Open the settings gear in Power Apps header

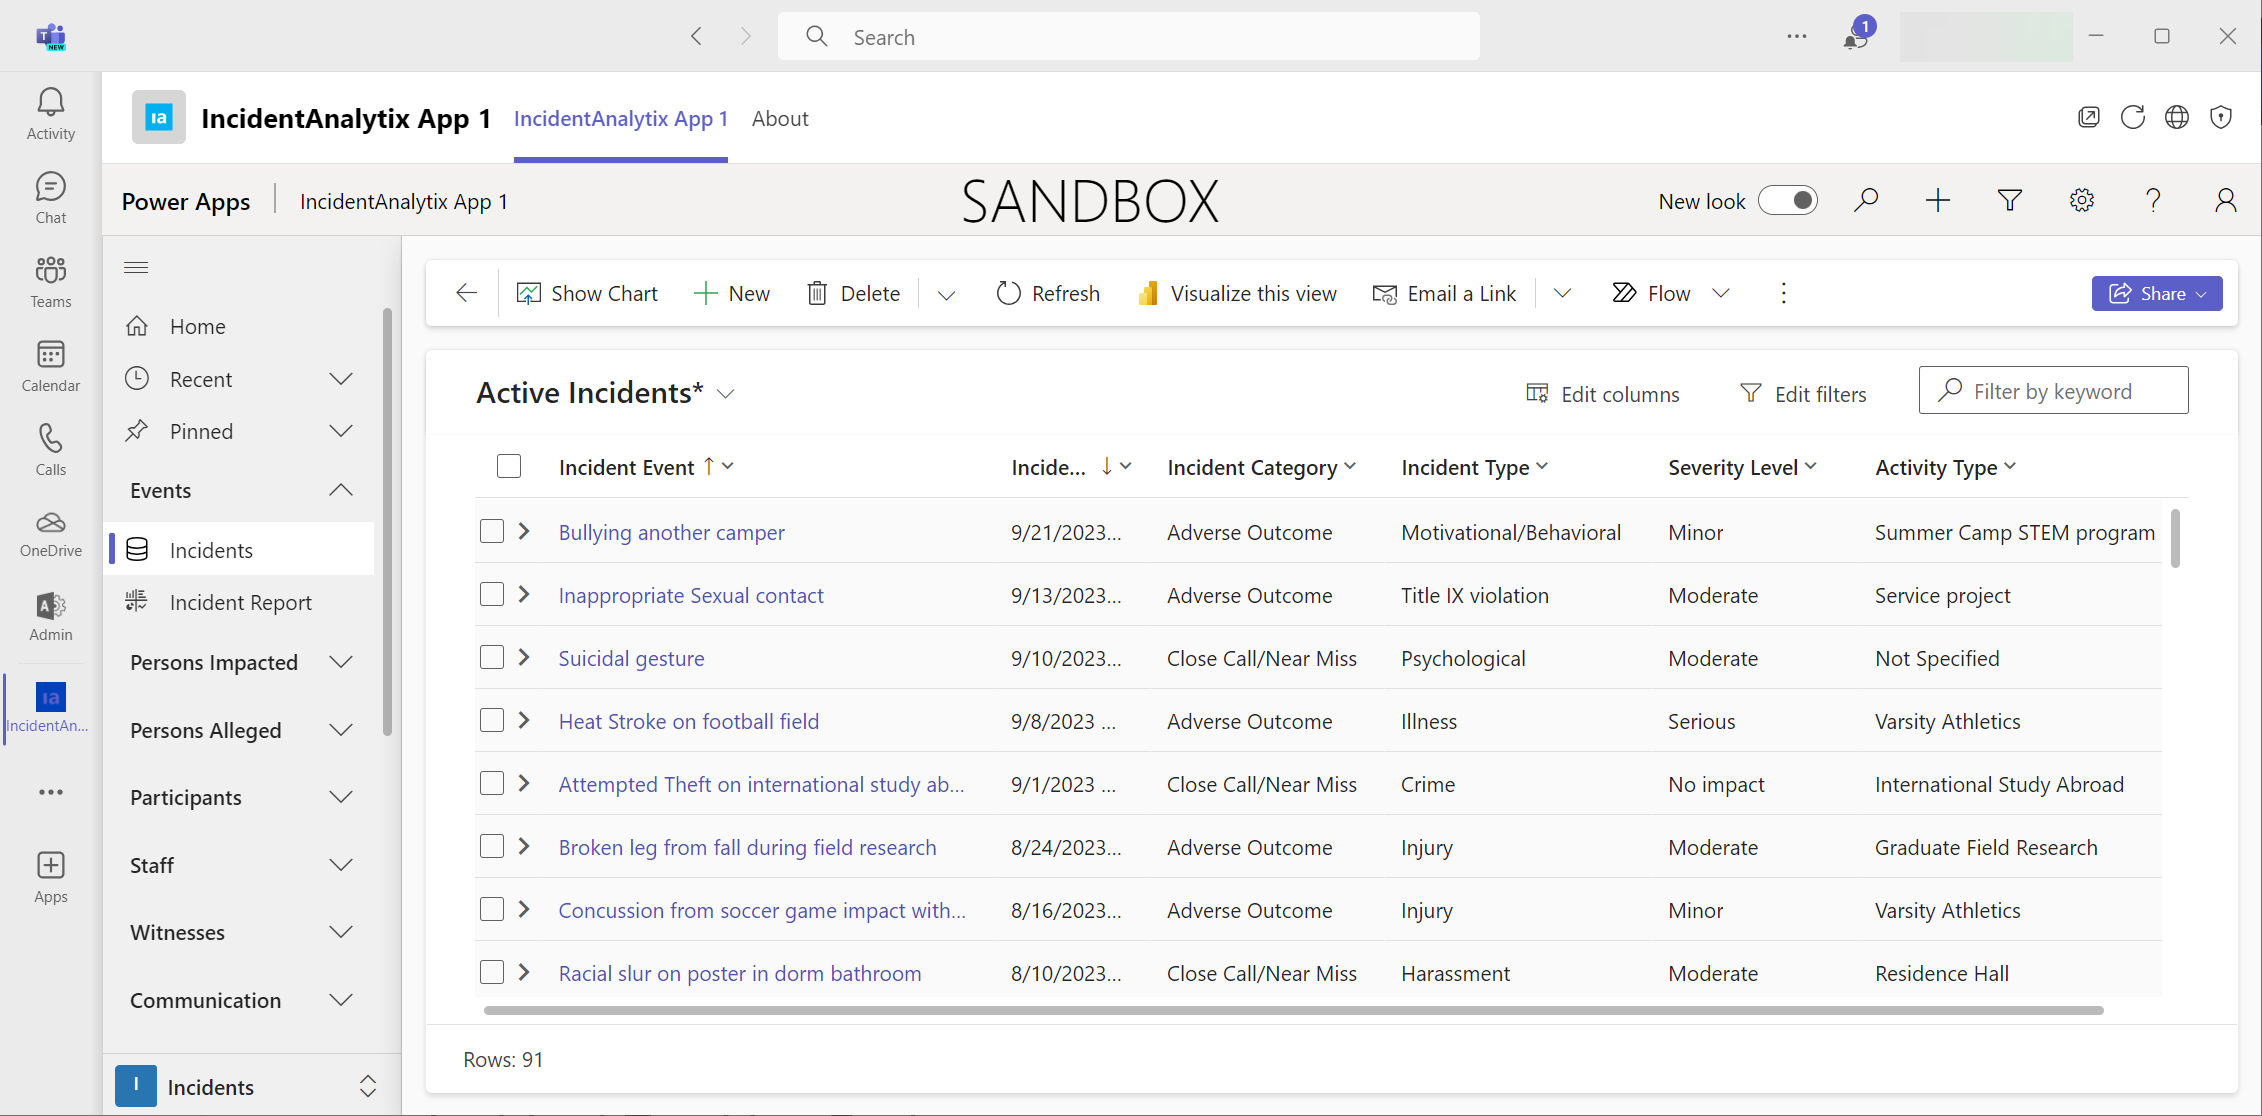2081,201
